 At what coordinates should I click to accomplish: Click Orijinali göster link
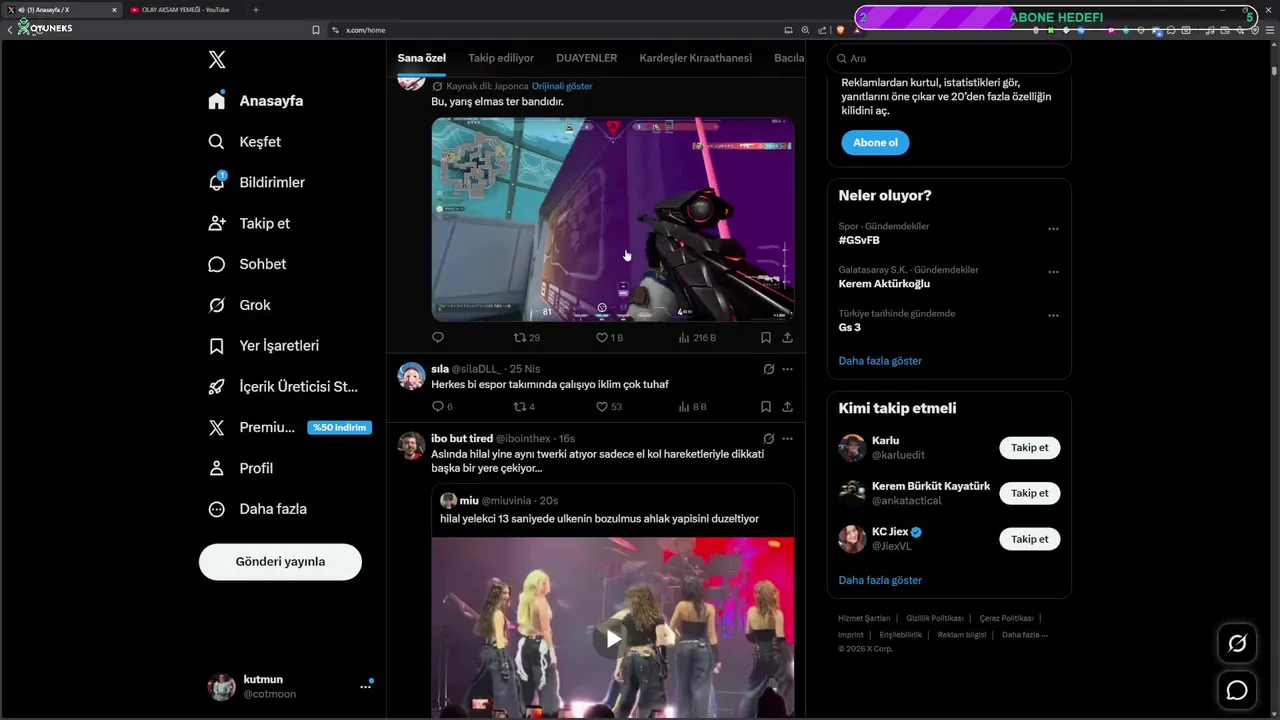pyautogui.click(x=562, y=87)
